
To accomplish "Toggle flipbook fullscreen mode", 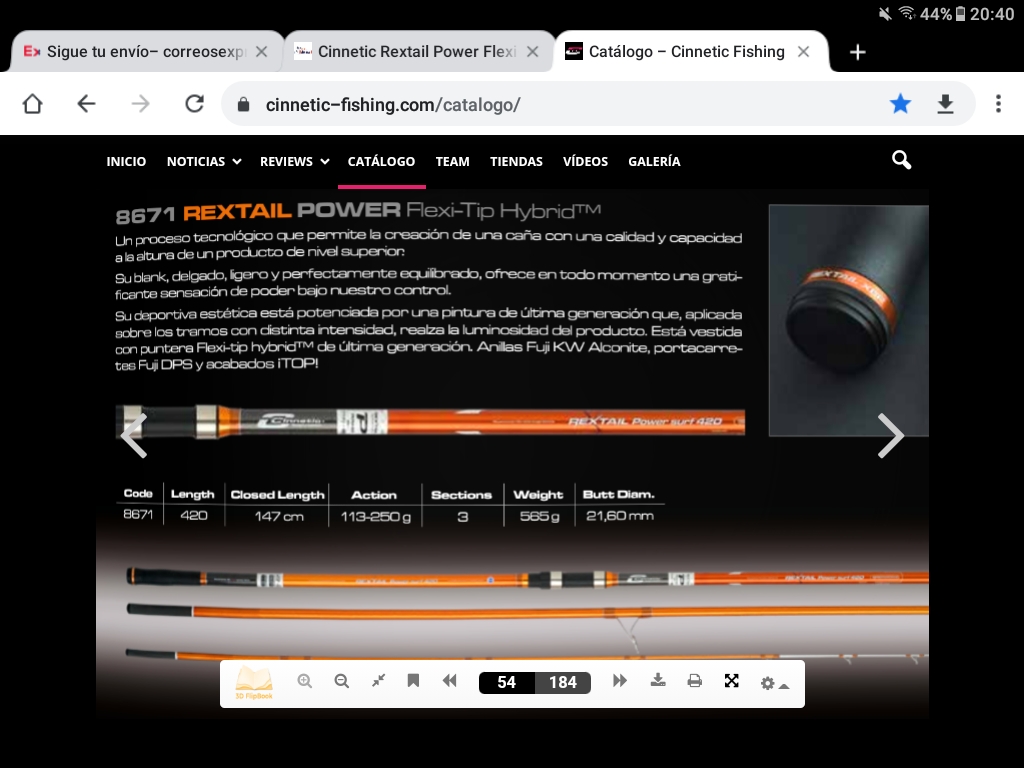I will (x=731, y=681).
